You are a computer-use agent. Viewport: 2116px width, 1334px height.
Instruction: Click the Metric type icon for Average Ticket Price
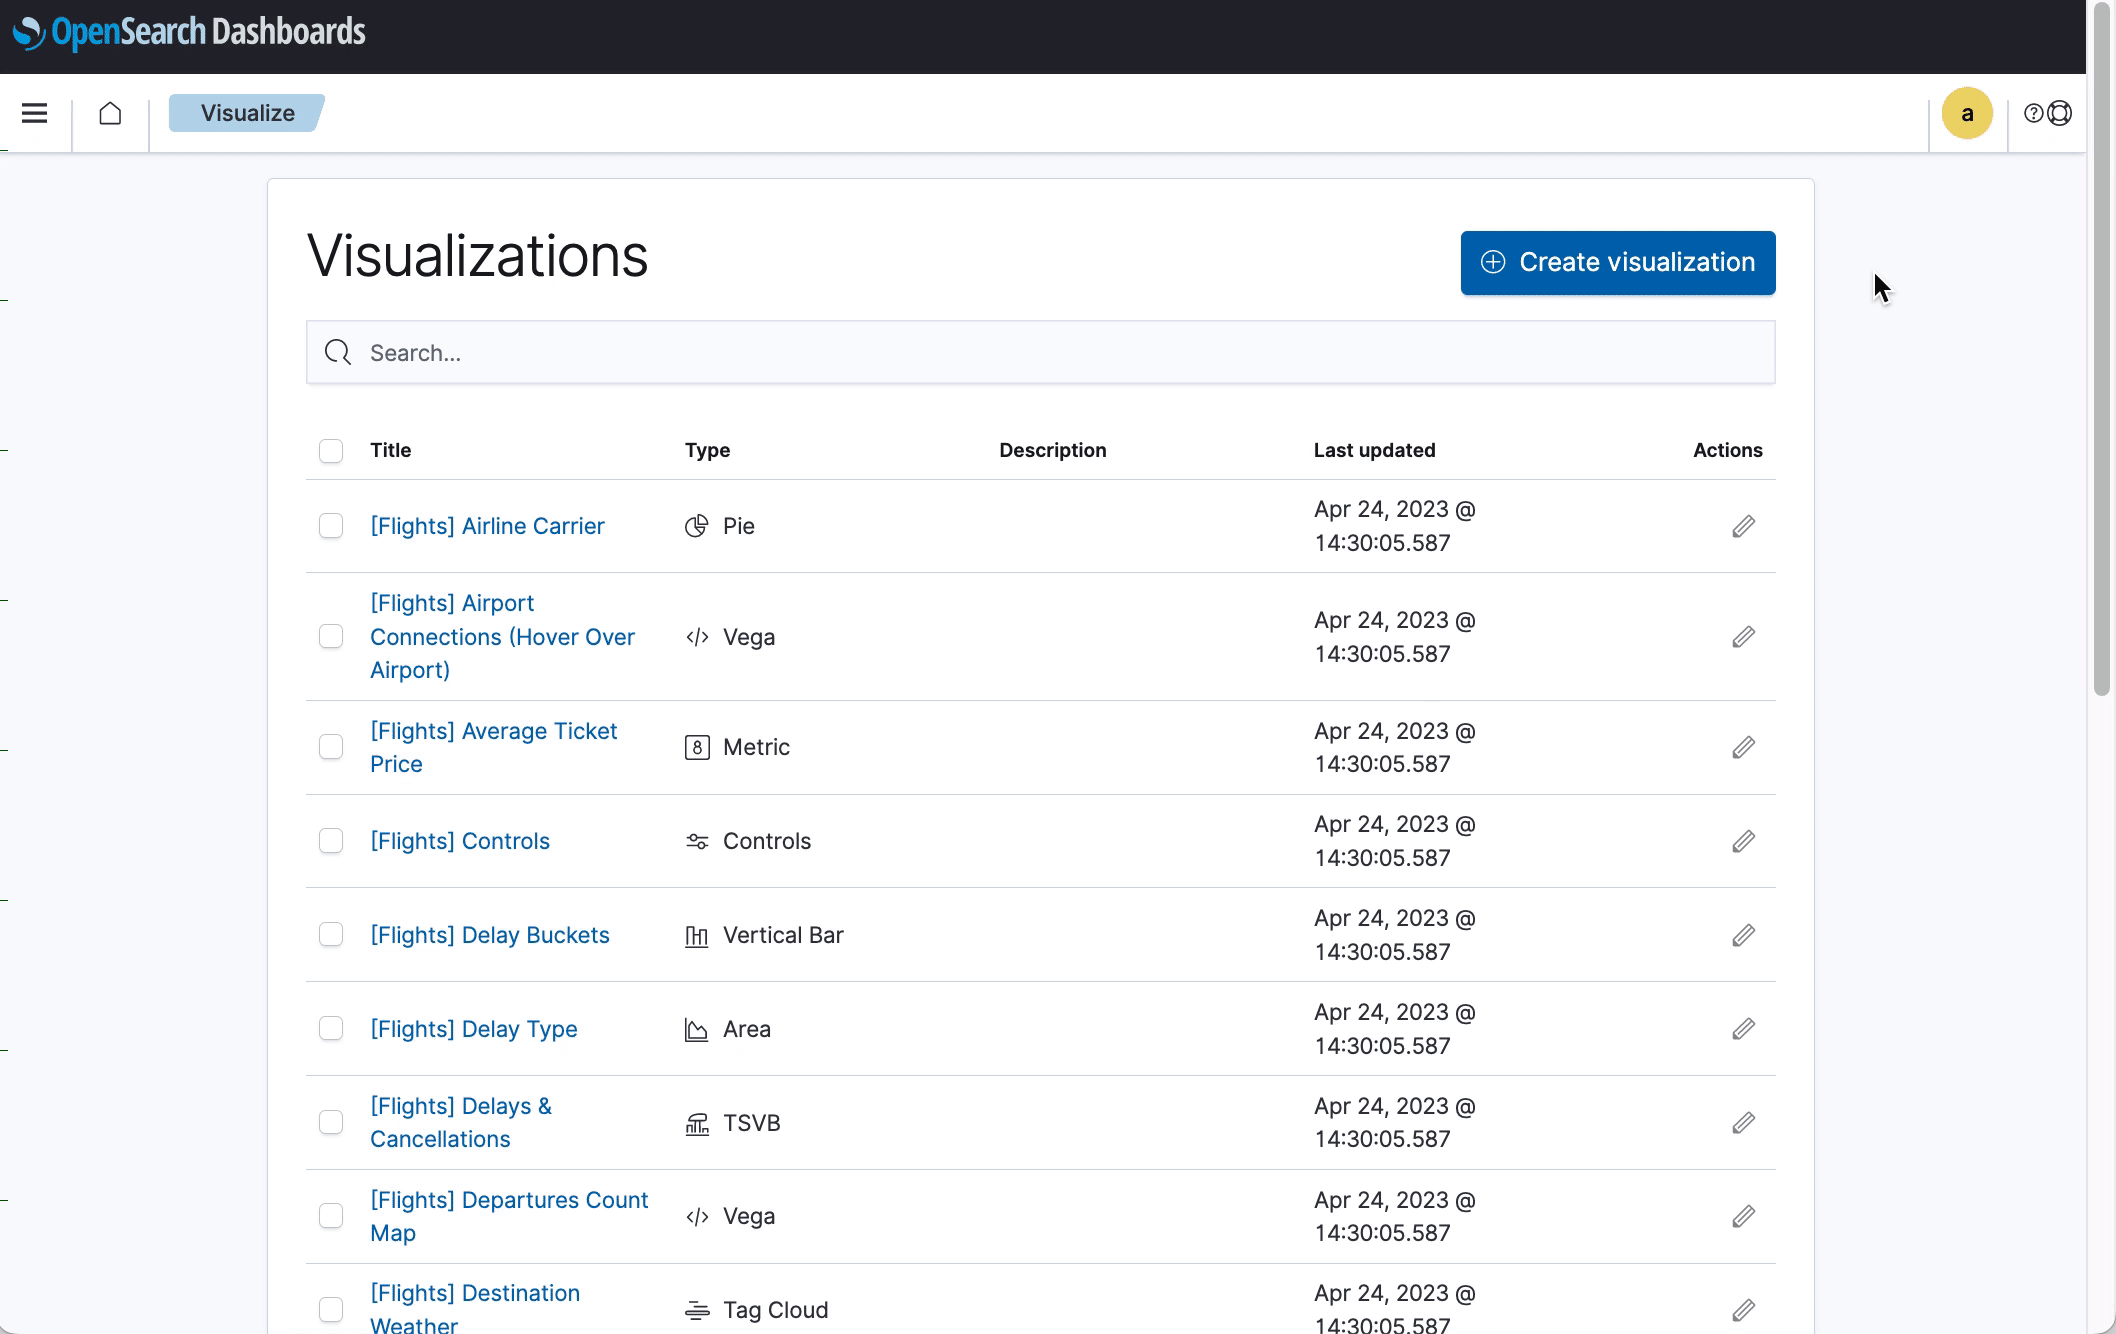point(698,747)
